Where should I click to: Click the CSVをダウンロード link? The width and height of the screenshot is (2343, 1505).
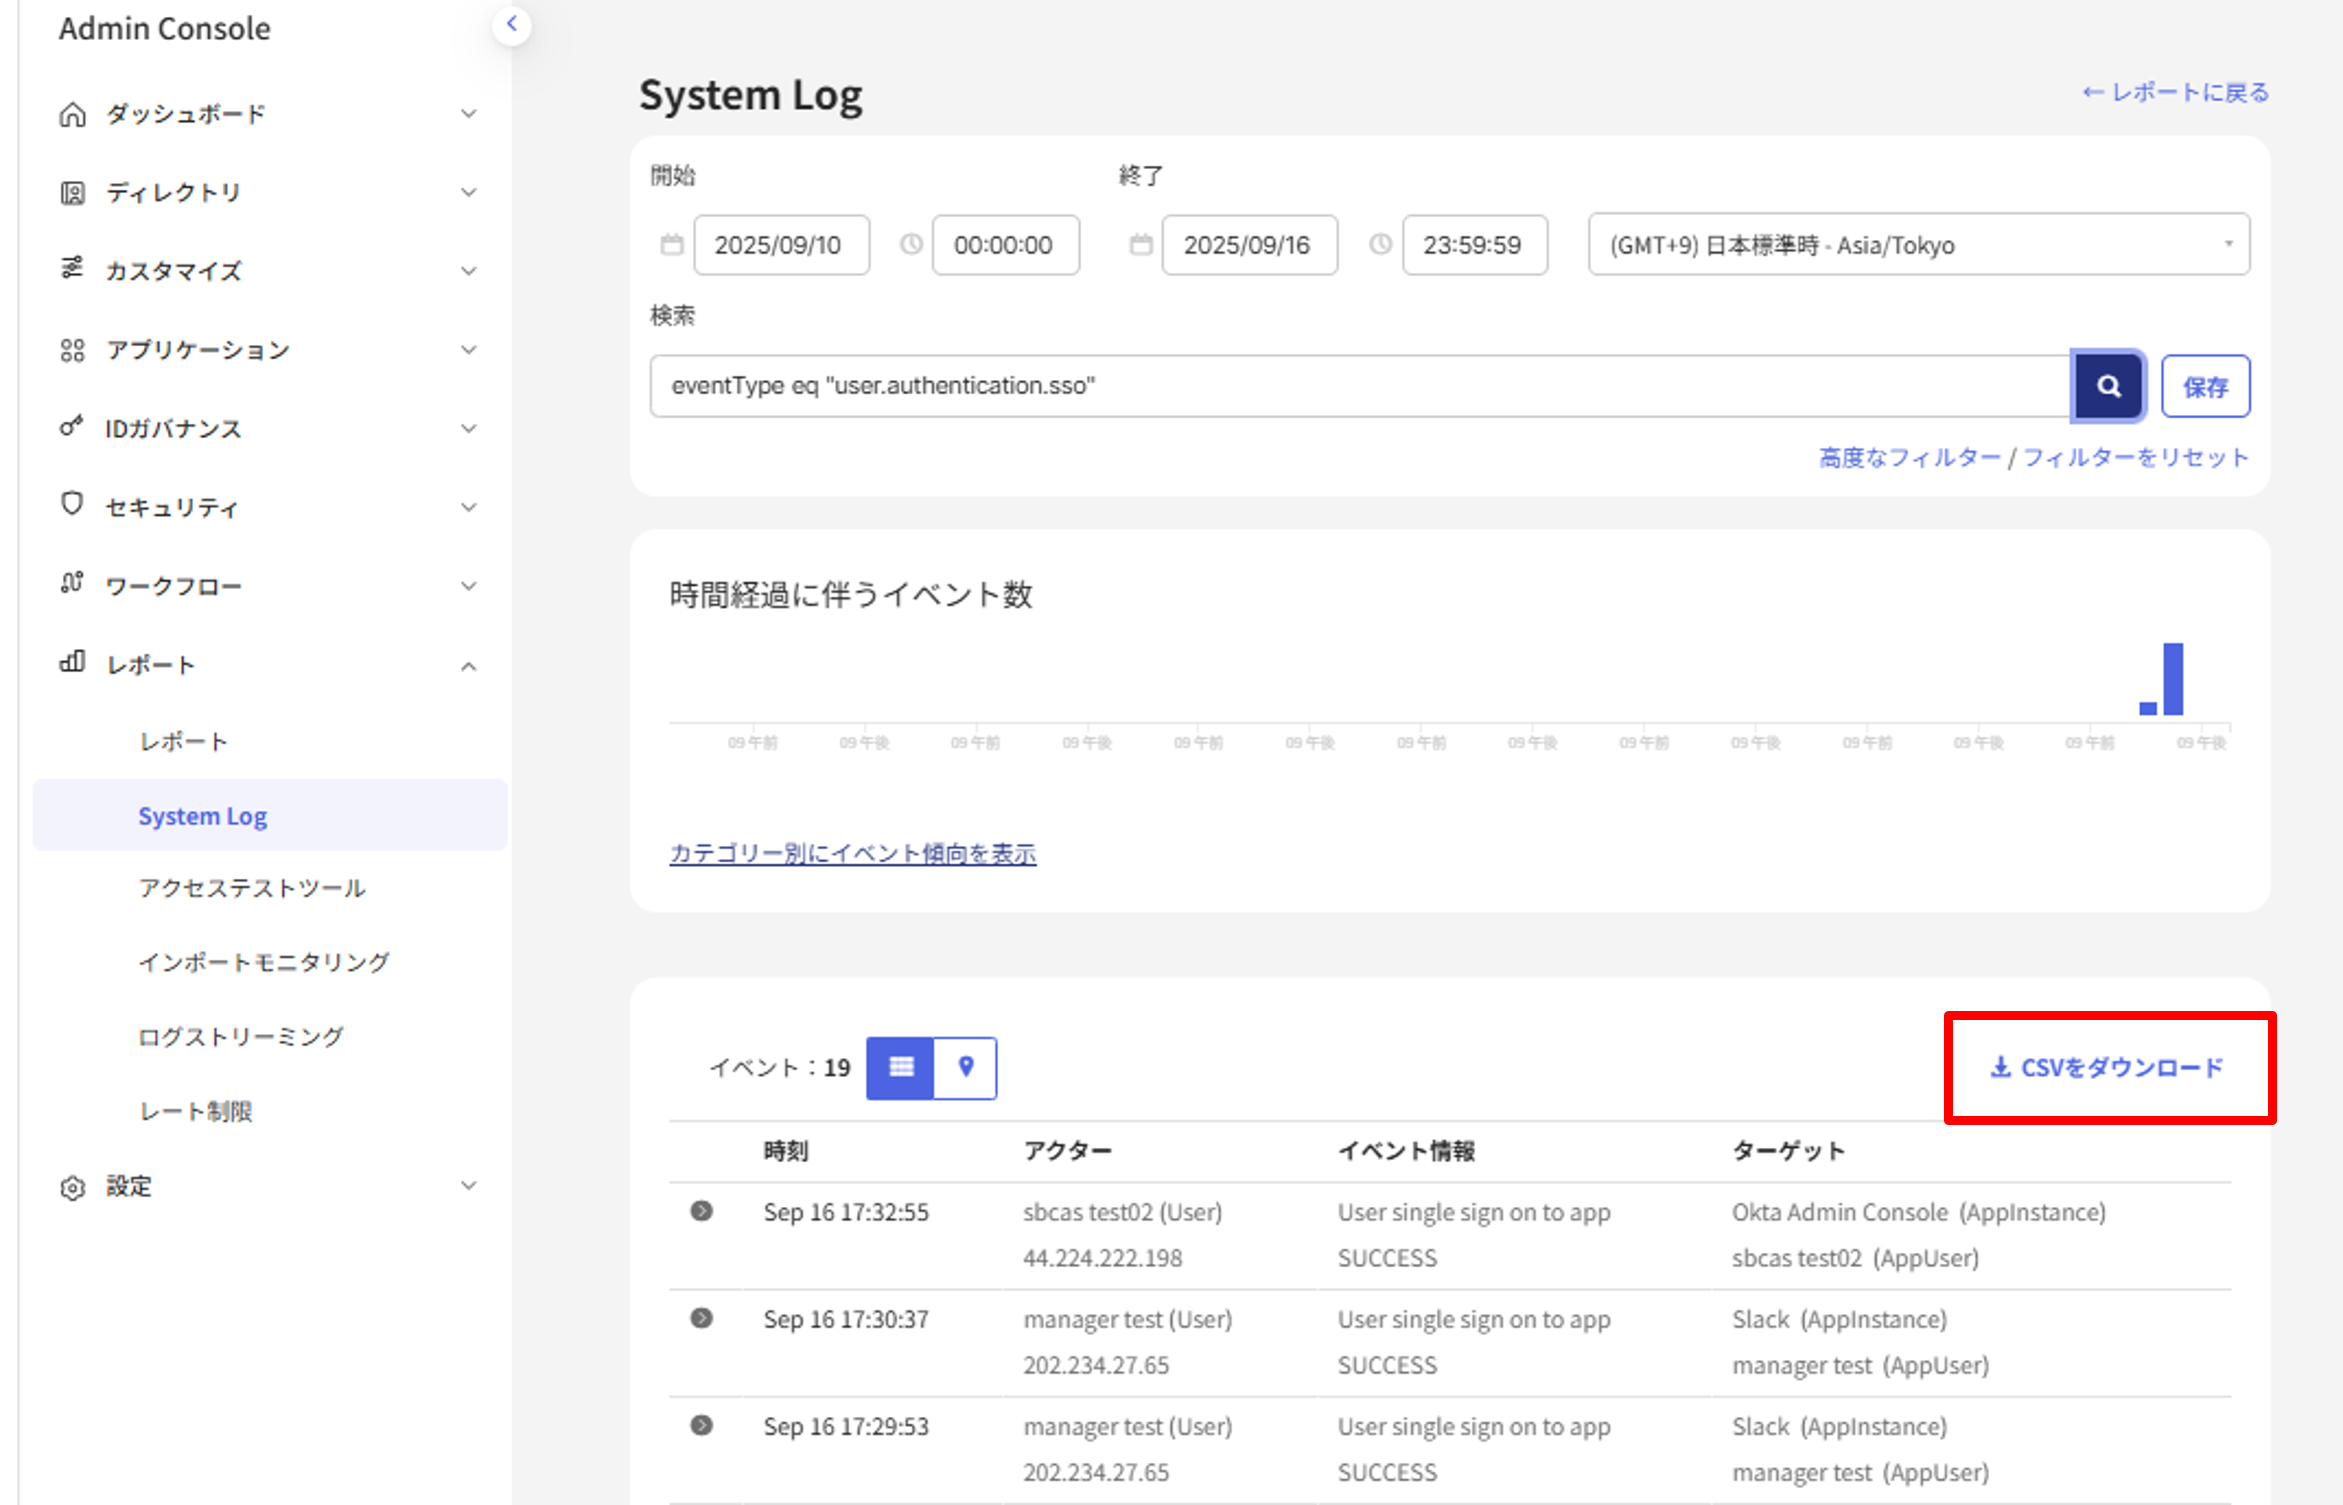pos(2108,1067)
